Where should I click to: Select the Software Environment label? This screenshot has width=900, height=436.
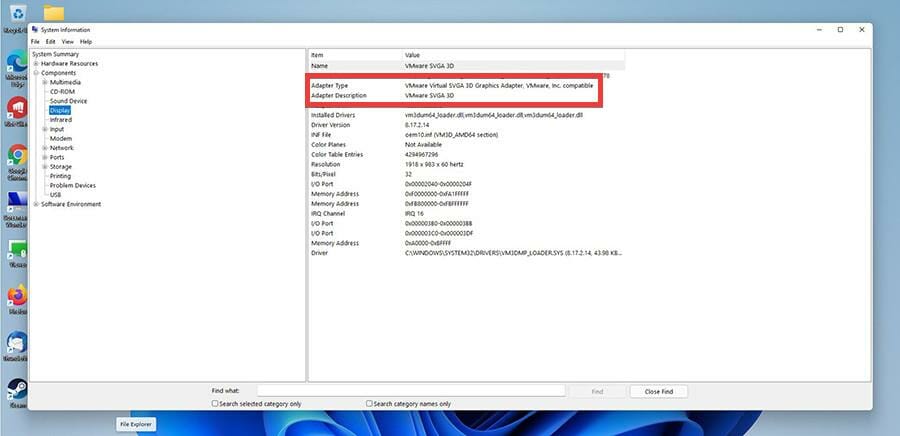click(71, 204)
